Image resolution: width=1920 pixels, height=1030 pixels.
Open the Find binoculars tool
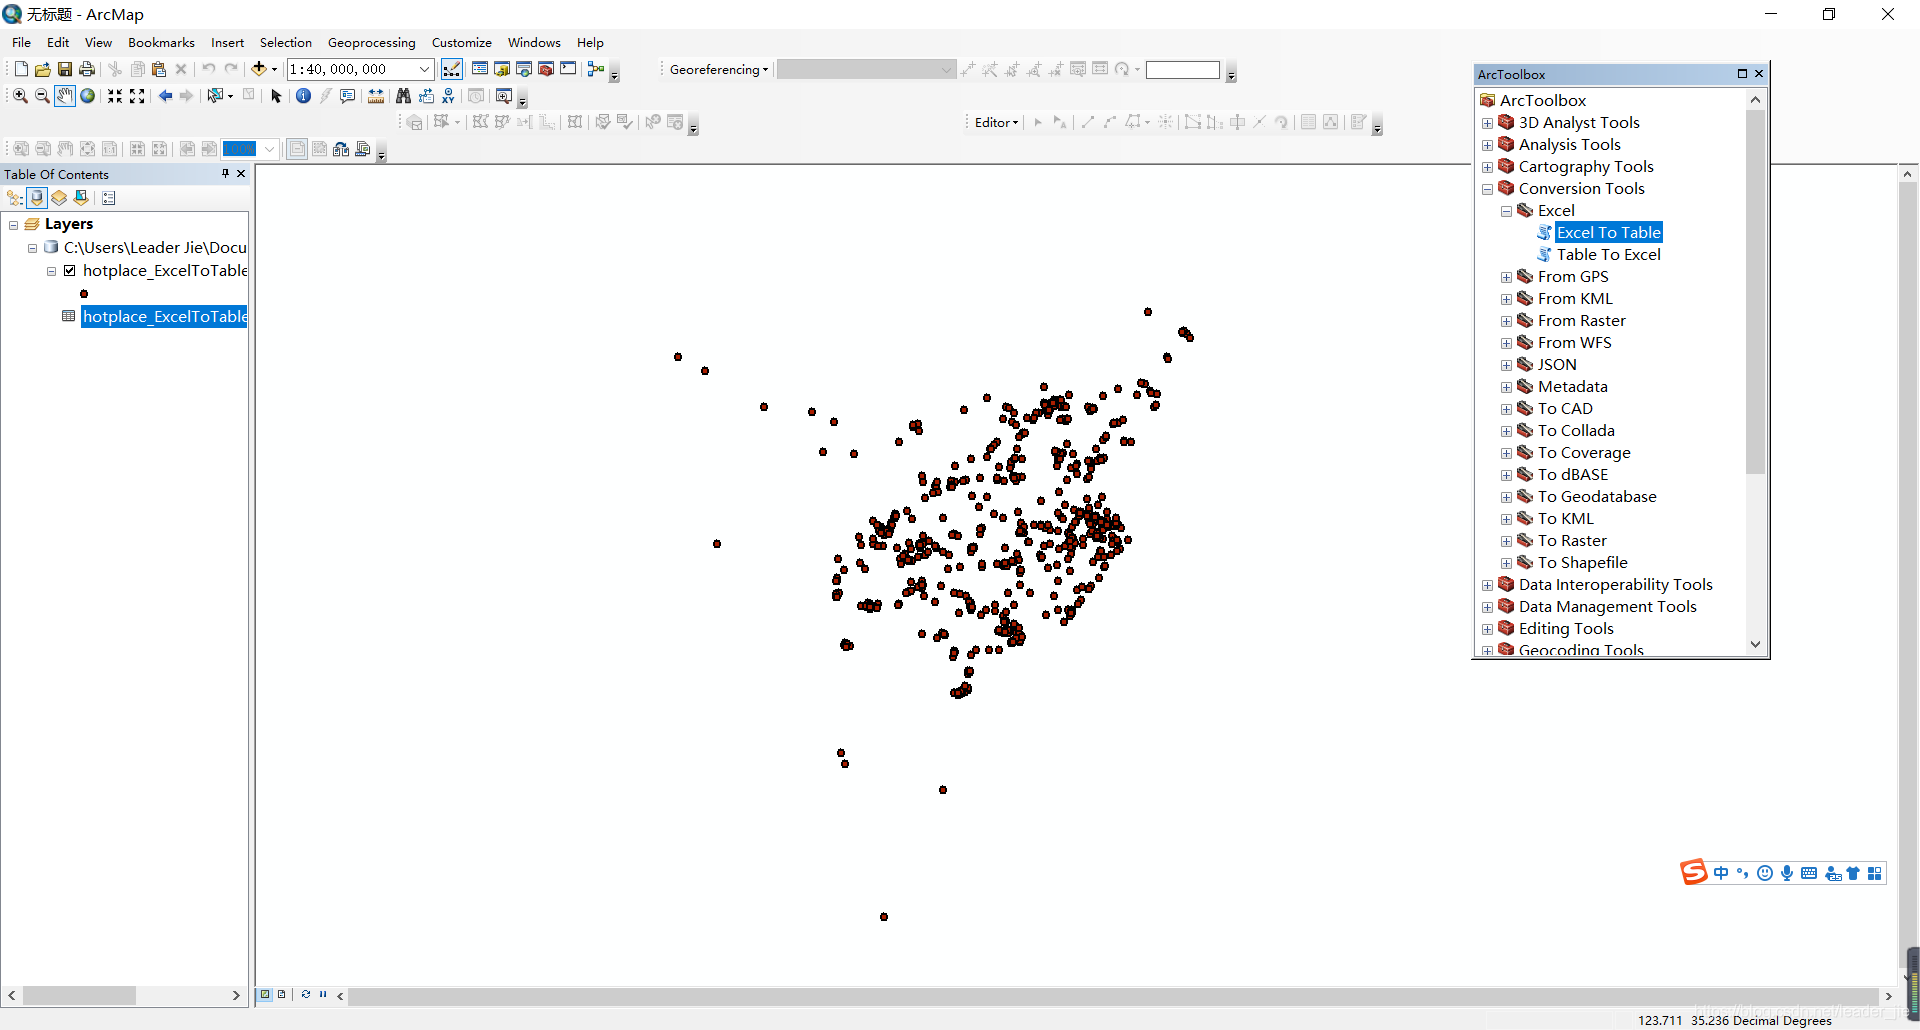[403, 96]
